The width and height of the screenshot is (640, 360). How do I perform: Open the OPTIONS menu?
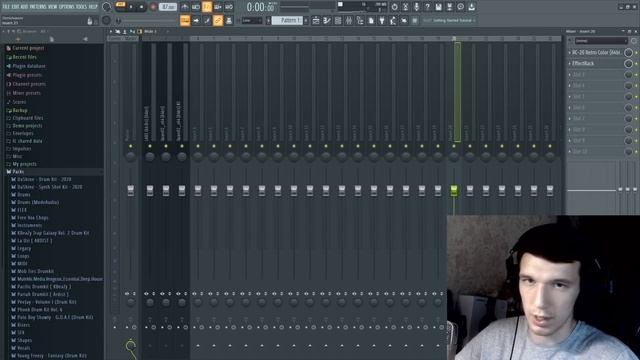(x=68, y=7)
